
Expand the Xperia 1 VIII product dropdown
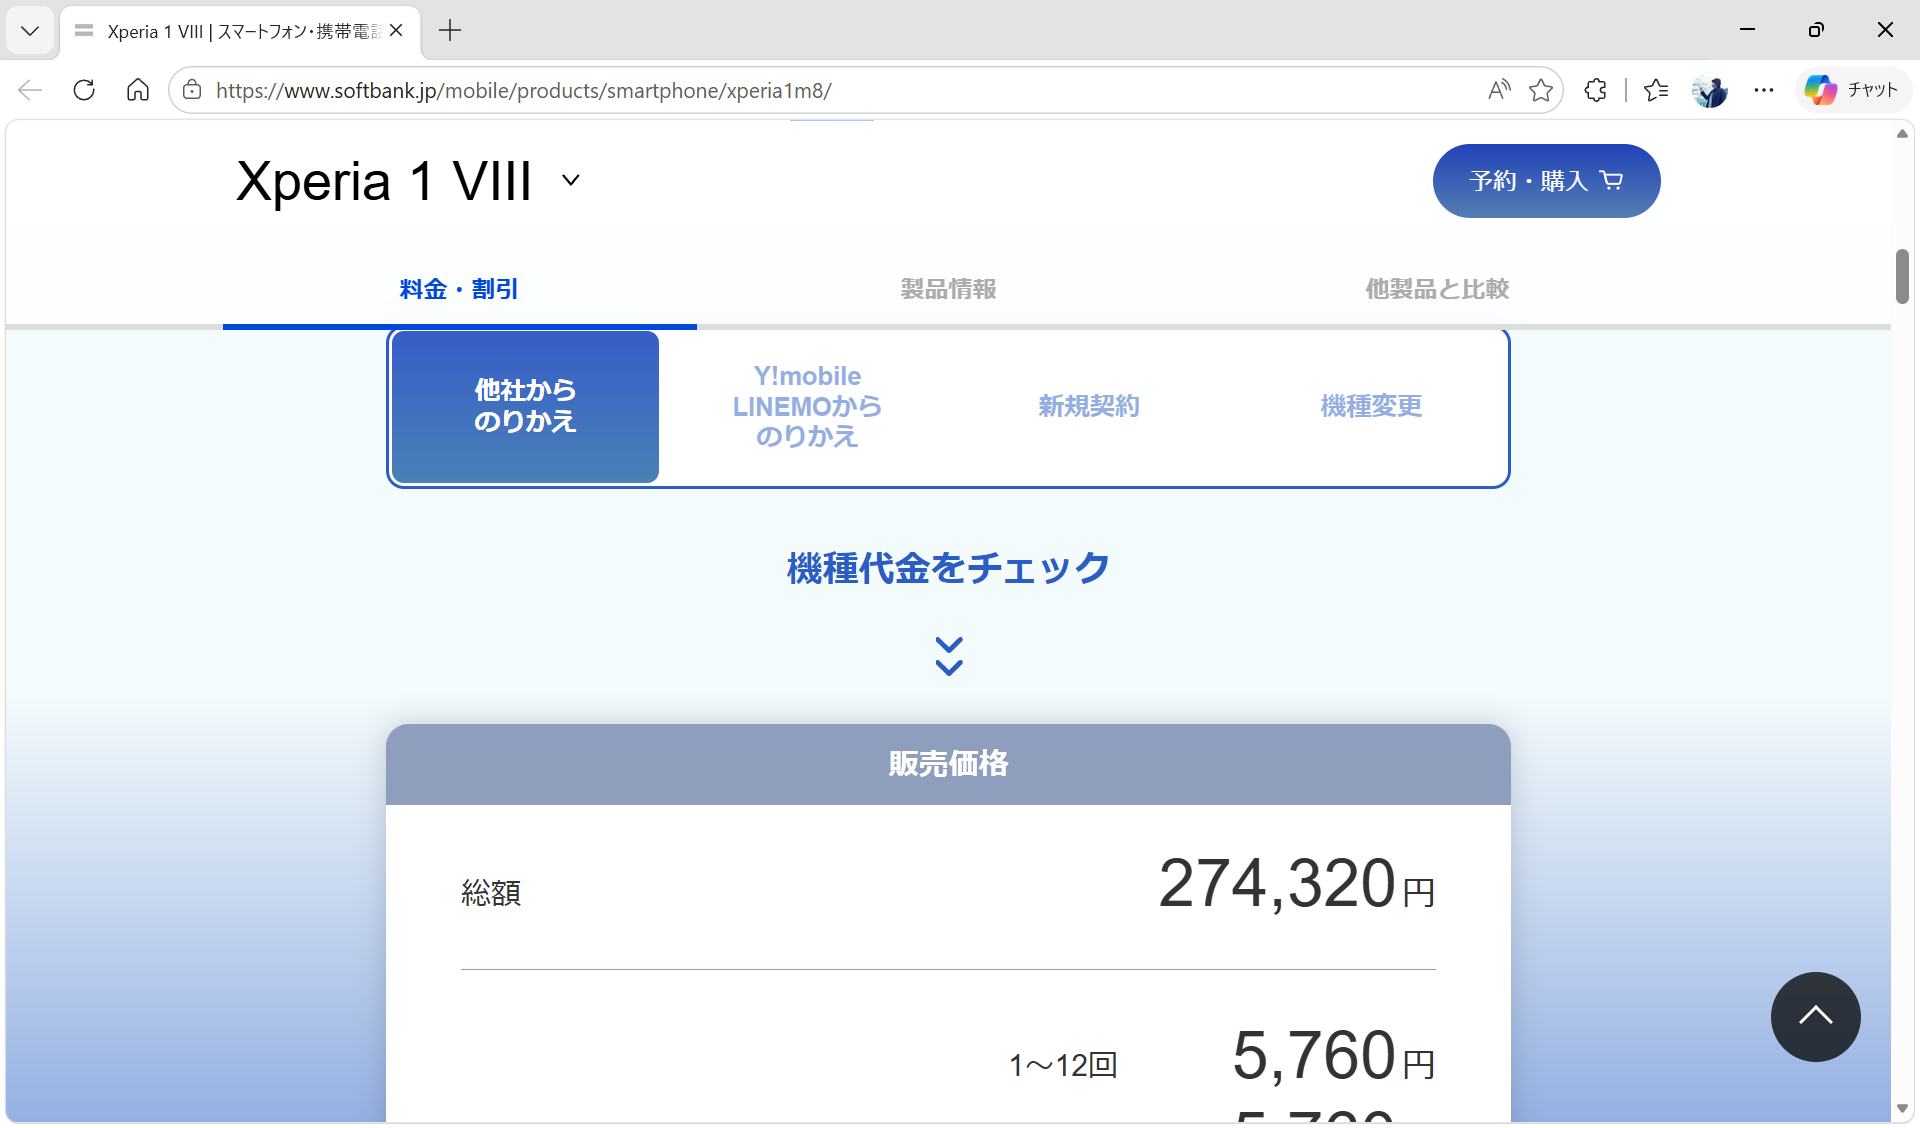click(571, 180)
